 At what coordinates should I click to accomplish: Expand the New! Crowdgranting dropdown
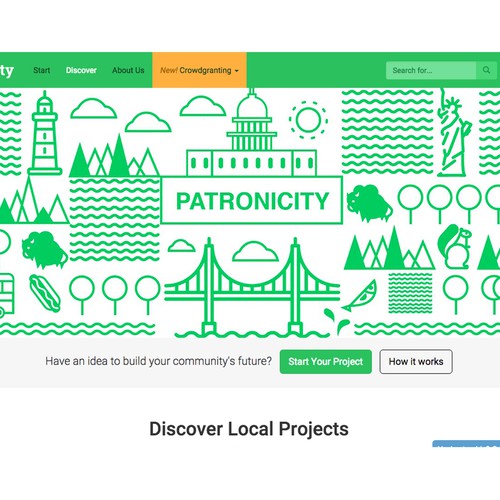coord(199,70)
